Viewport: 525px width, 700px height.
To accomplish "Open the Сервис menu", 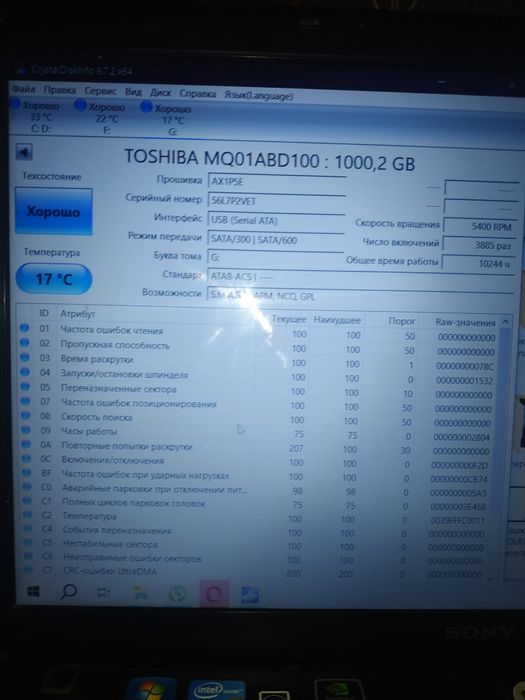I will (x=100, y=92).
